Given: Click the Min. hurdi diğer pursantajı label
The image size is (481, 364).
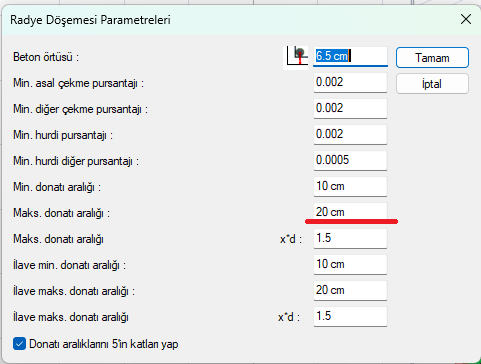Looking at the screenshot, I should (76, 161).
